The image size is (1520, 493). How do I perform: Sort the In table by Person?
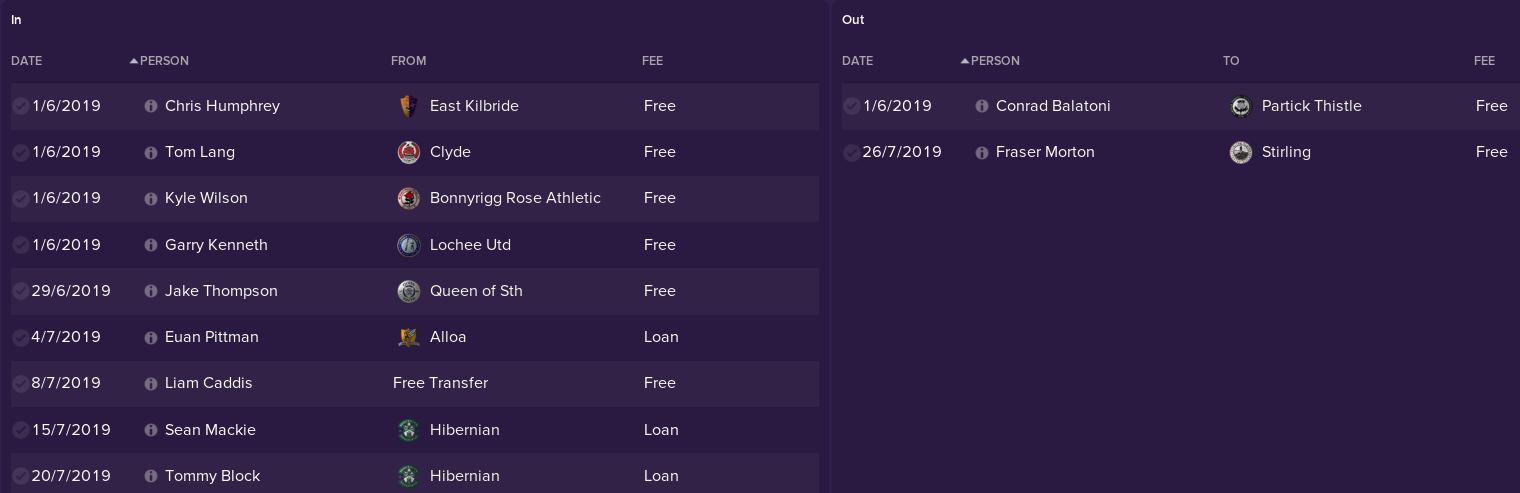[164, 61]
